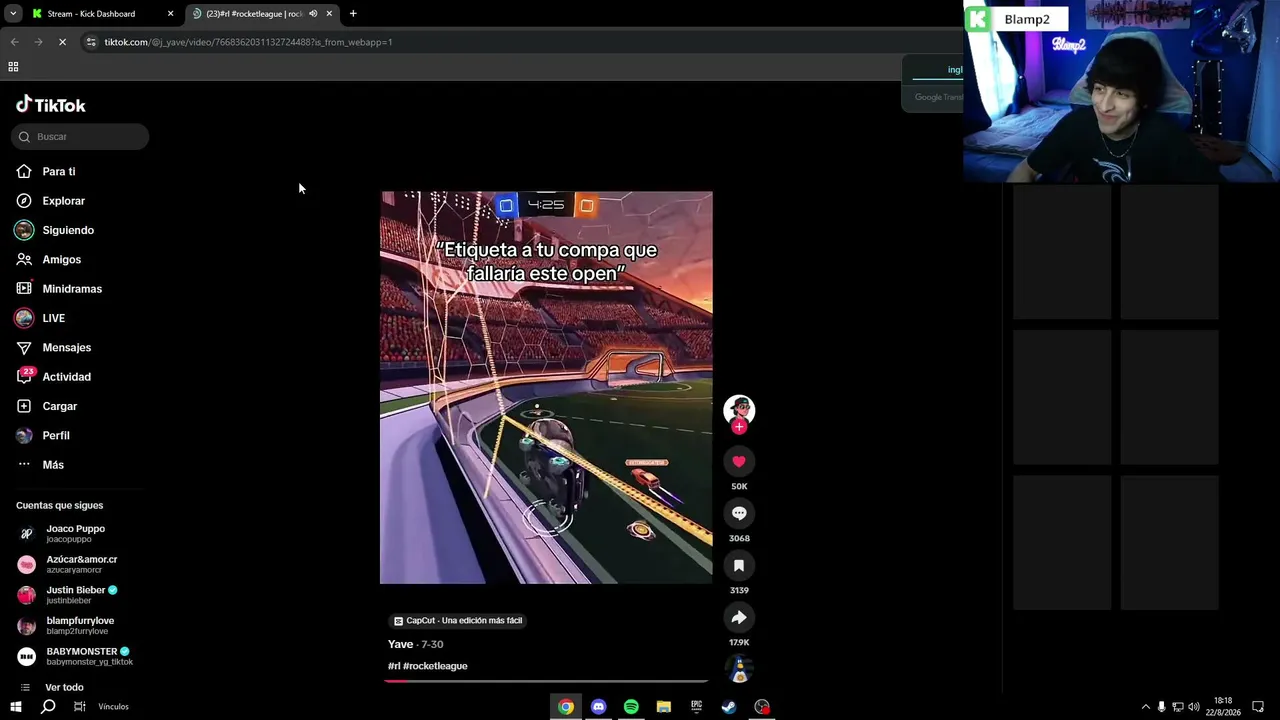Open comments on the video

739,513
